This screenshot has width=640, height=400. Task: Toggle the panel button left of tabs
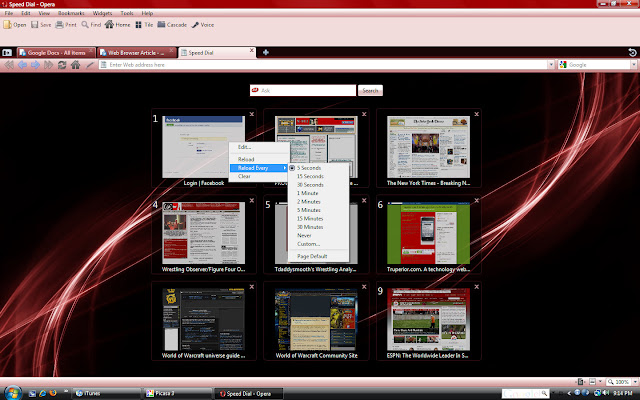(7, 53)
